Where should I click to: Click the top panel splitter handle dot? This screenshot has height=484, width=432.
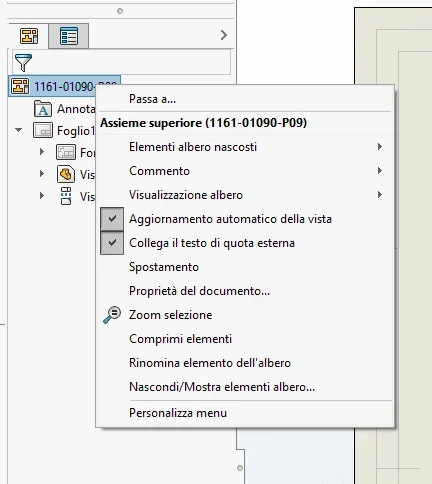[x=120, y=11]
